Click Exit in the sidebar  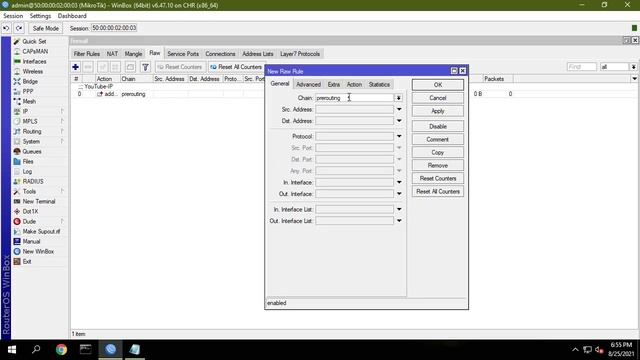[27, 261]
